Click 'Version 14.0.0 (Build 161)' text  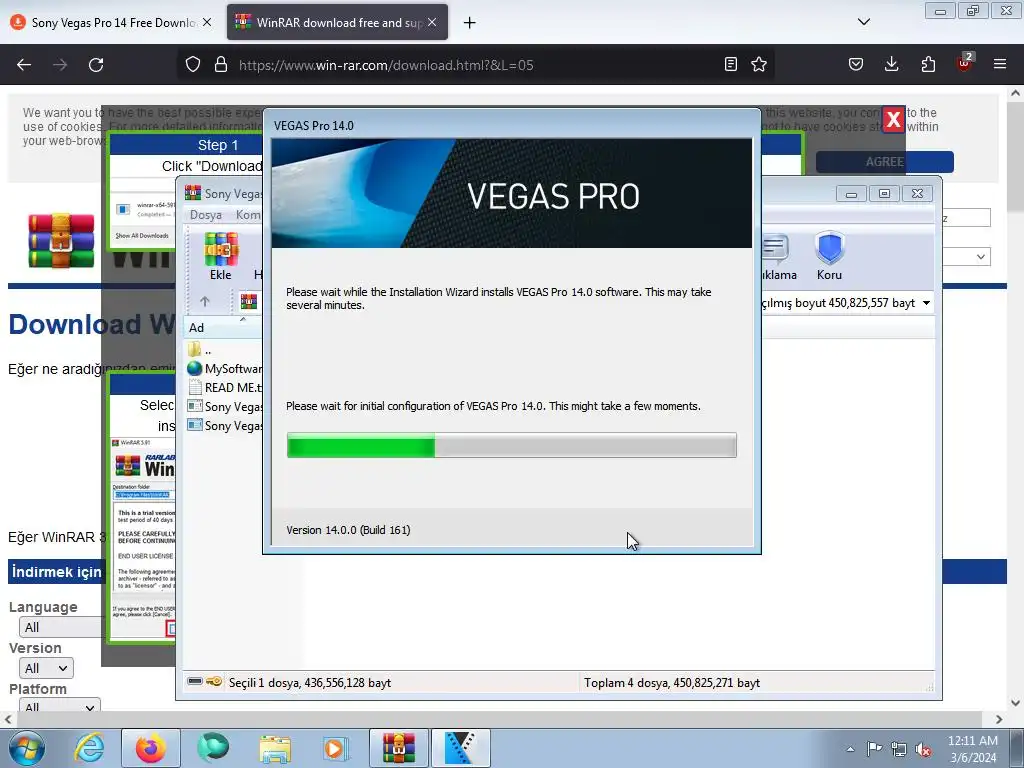348,530
